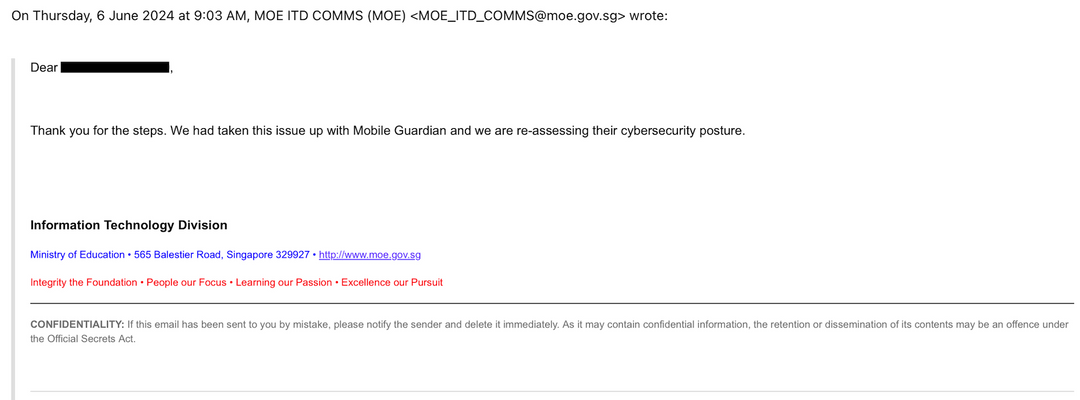Click the Dear greeting word

tap(44, 67)
